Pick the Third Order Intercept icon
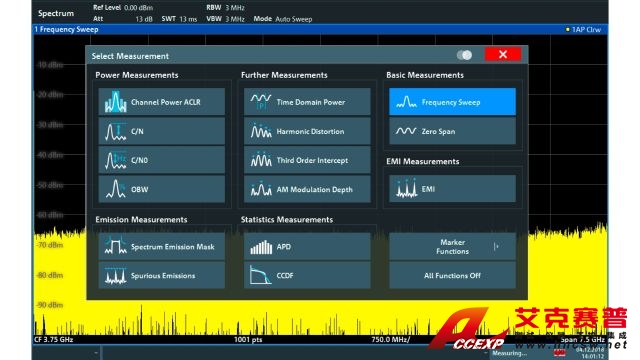Viewport: 640px width, 360px height. pos(261,160)
